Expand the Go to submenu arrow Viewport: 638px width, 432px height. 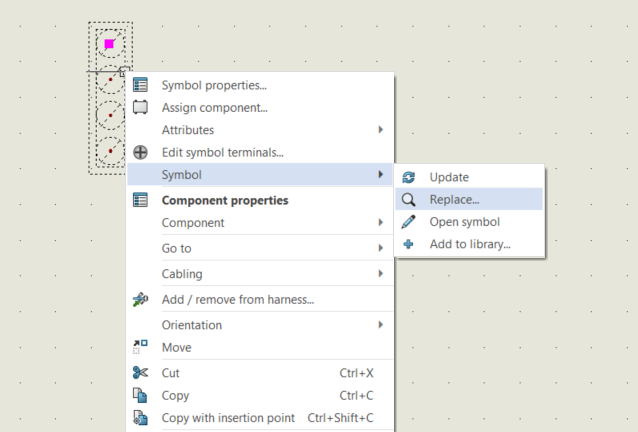[x=381, y=248]
